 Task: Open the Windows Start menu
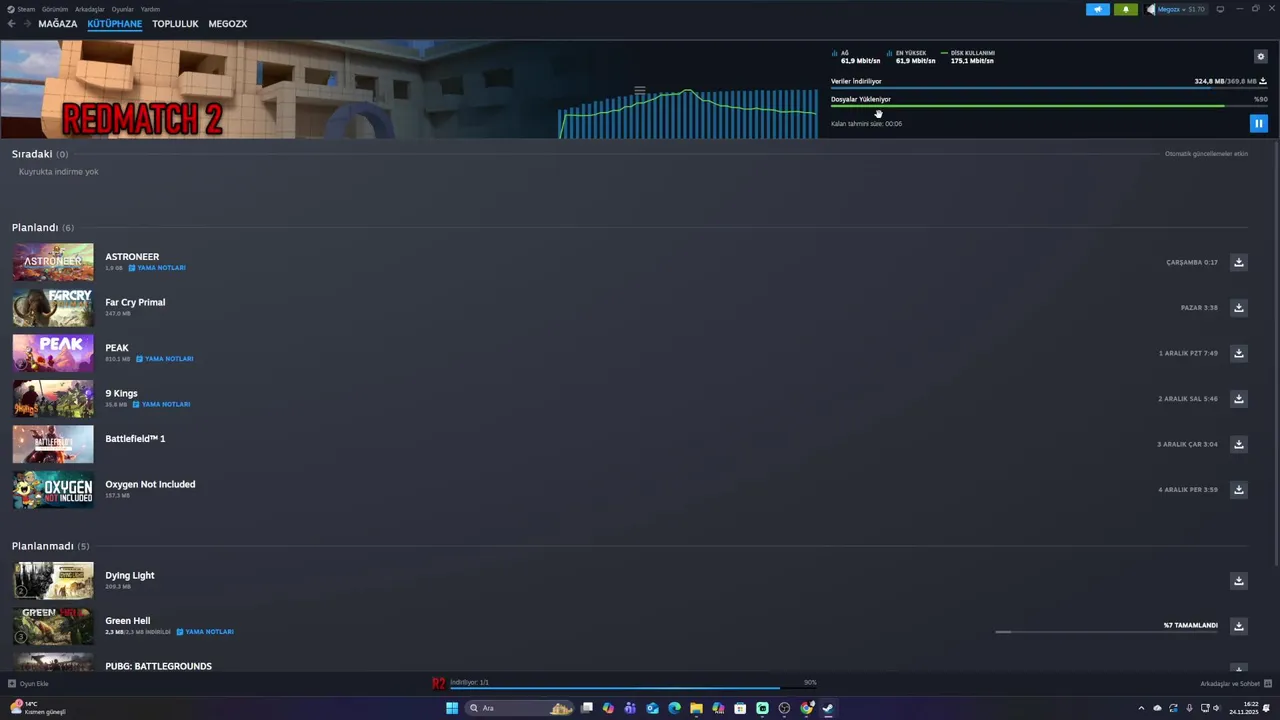tap(452, 708)
